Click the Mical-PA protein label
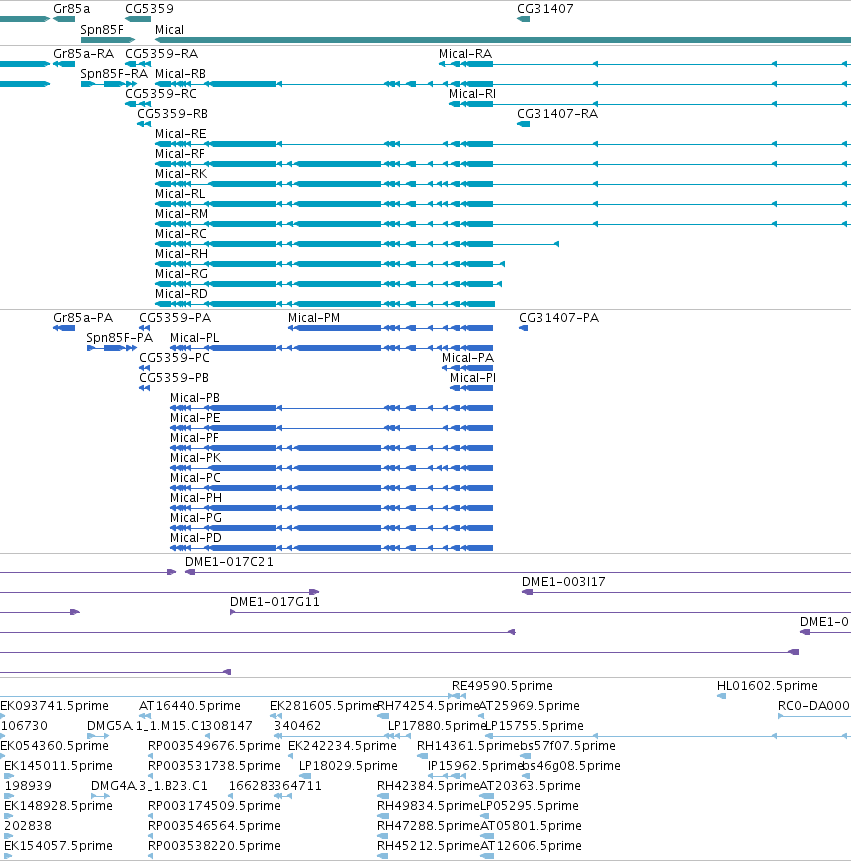The image size is (851, 861). [468, 358]
